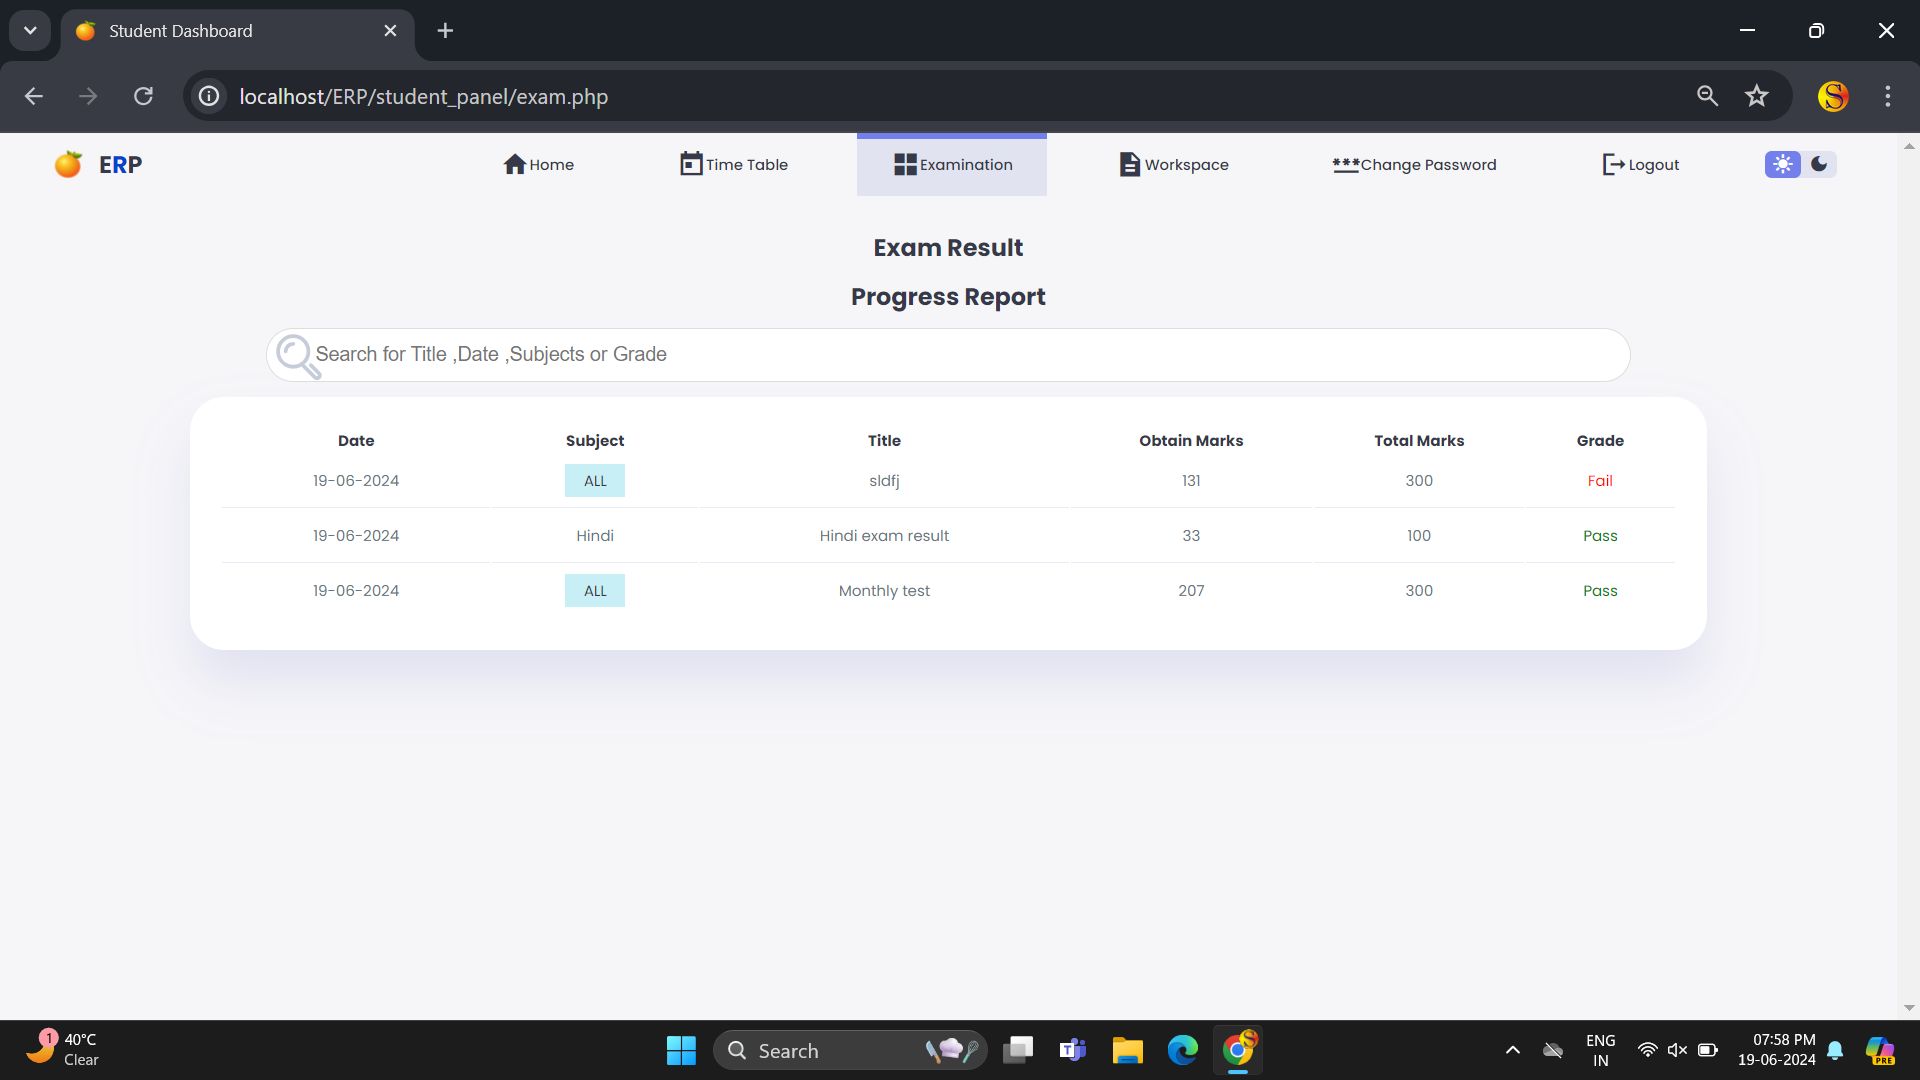Expand the tab search dropdown arrow
Image resolution: width=1920 pixels, height=1080 pixels.
point(30,31)
